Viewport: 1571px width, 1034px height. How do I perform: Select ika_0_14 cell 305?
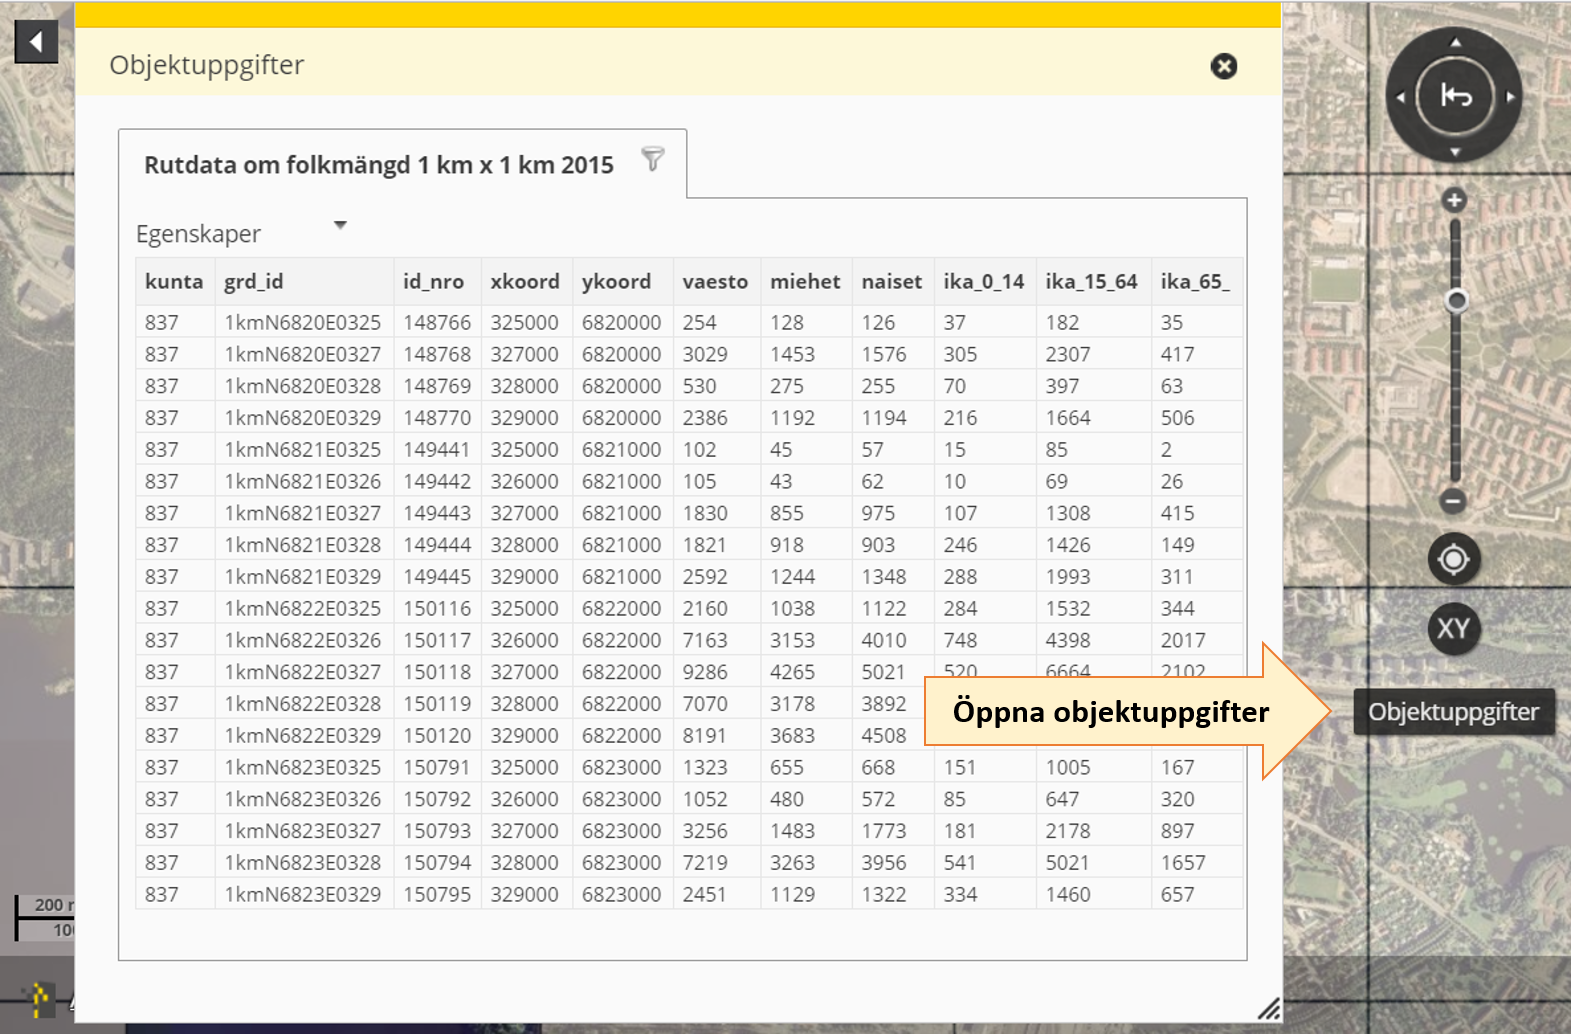[x=984, y=355]
